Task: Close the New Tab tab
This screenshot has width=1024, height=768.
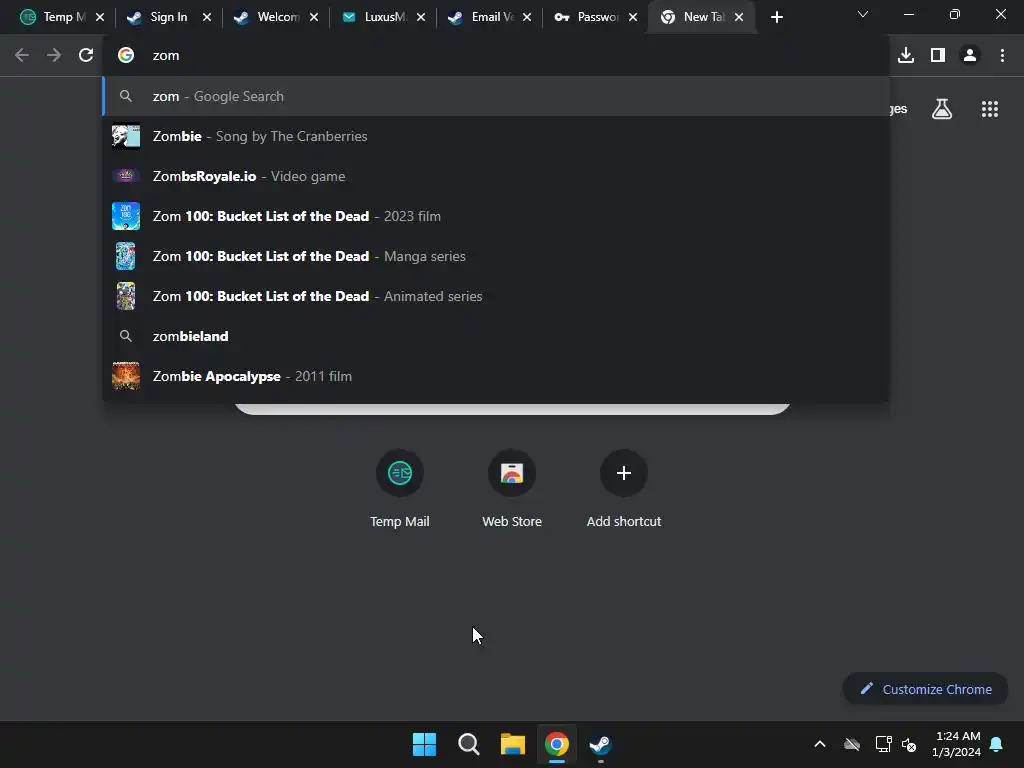Action: (739, 17)
